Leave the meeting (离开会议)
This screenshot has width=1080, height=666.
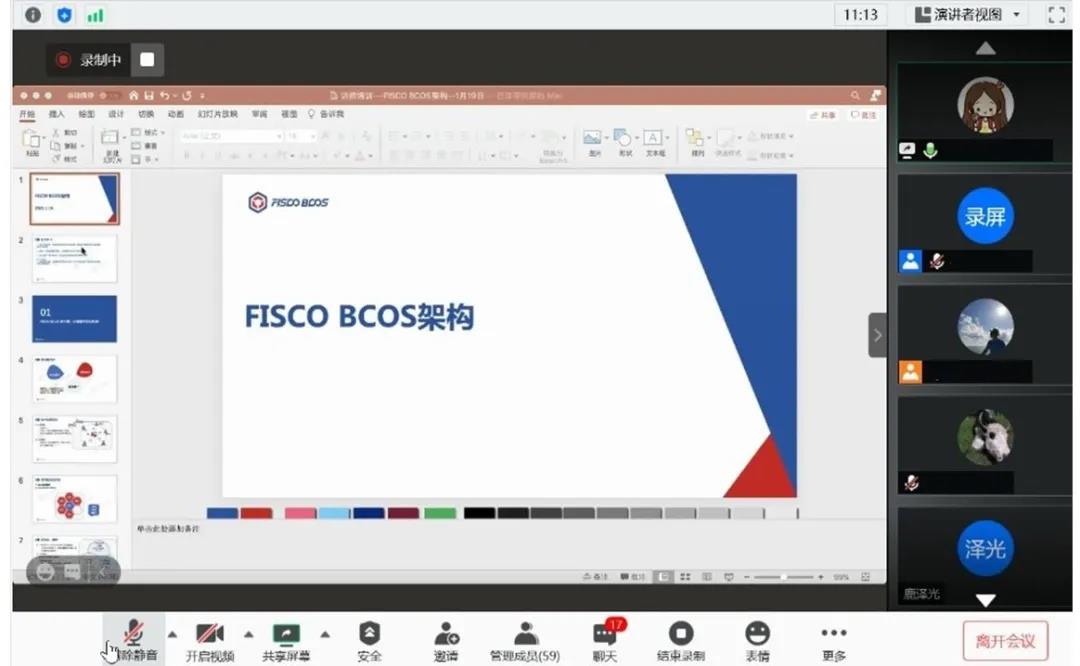coord(1005,641)
